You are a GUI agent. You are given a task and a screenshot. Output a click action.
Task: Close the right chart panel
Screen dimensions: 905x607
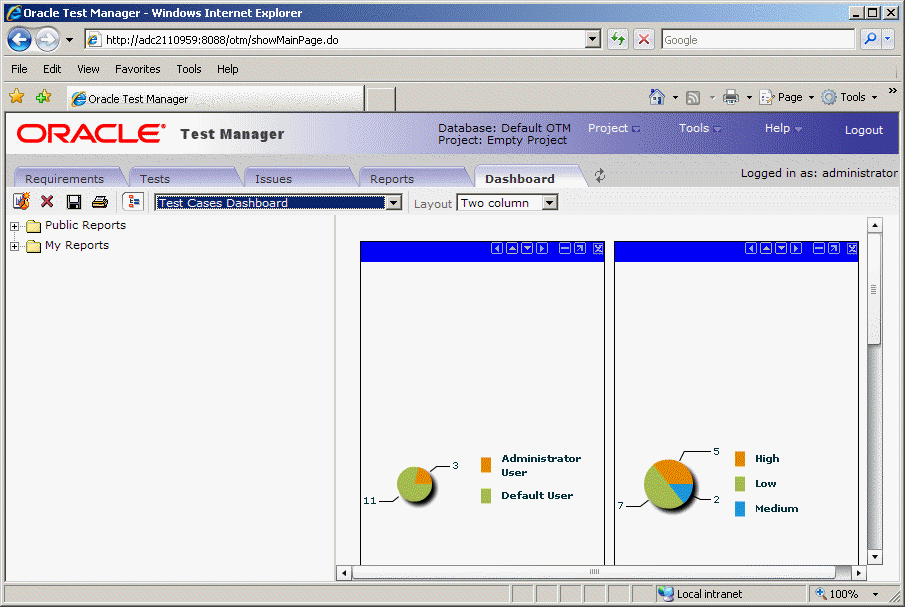[x=852, y=248]
